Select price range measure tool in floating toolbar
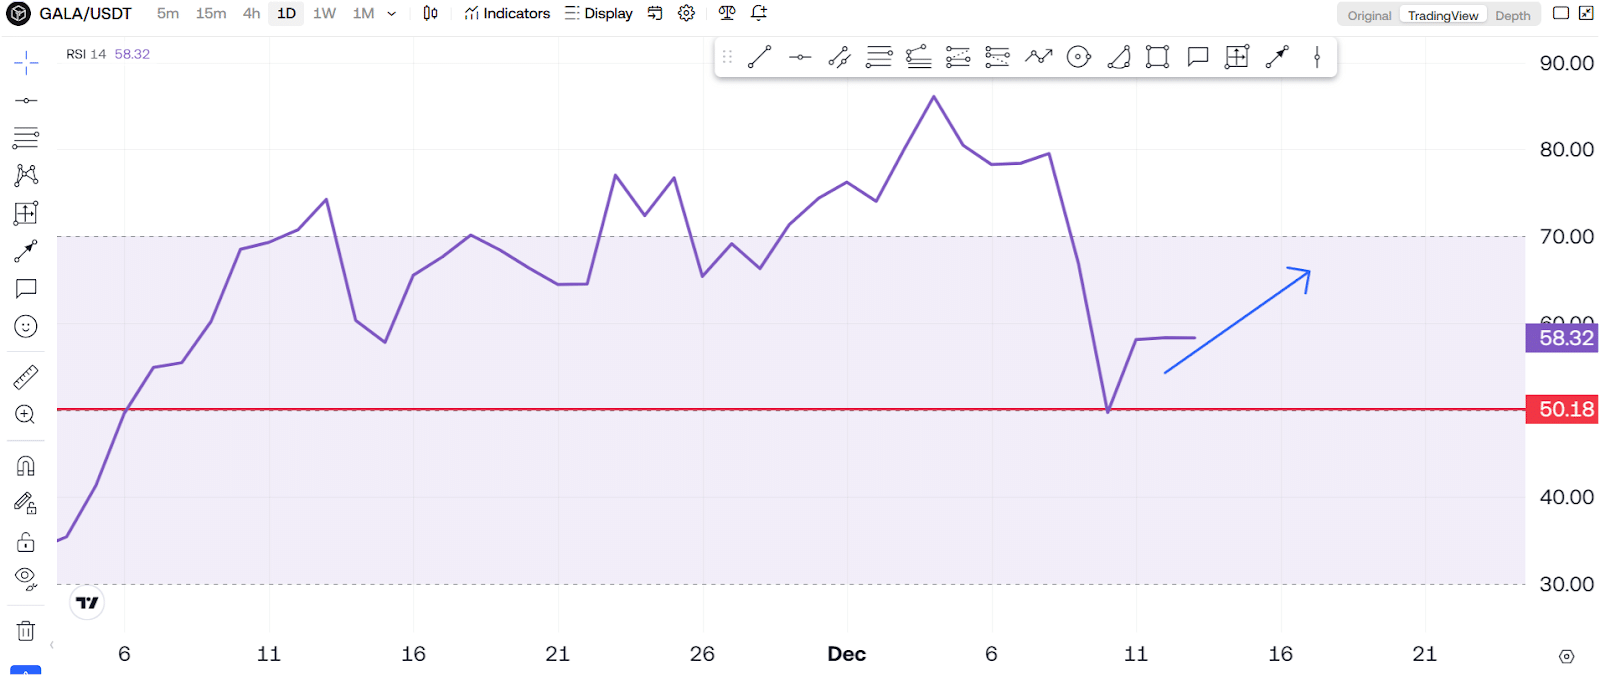Image resolution: width=1600 pixels, height=676 pixels. (1237, 57)
